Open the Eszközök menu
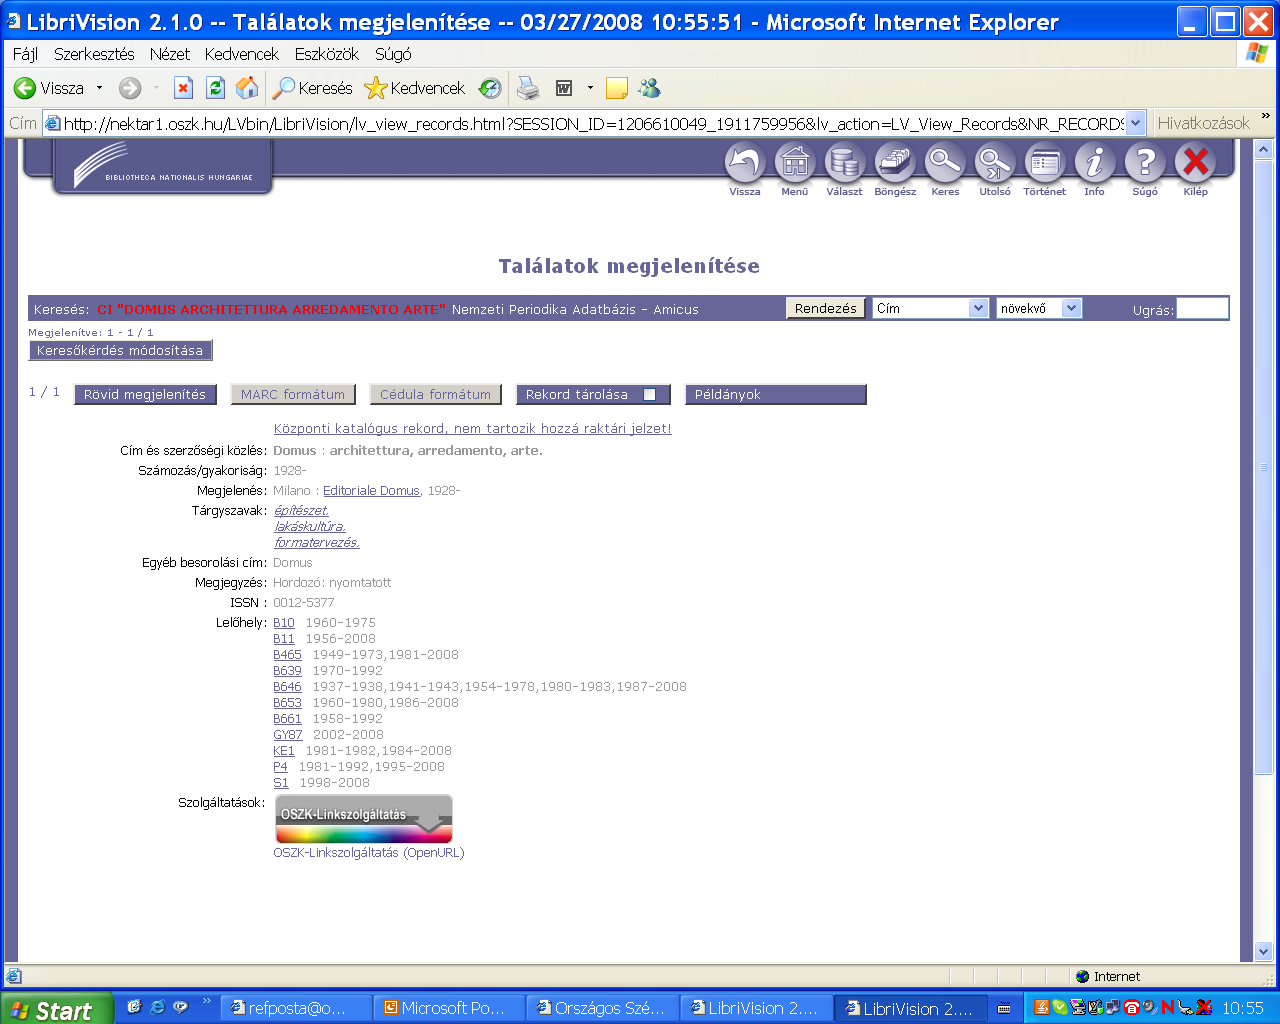This screenshot has height=1024, width=1280. pos(326,54)
